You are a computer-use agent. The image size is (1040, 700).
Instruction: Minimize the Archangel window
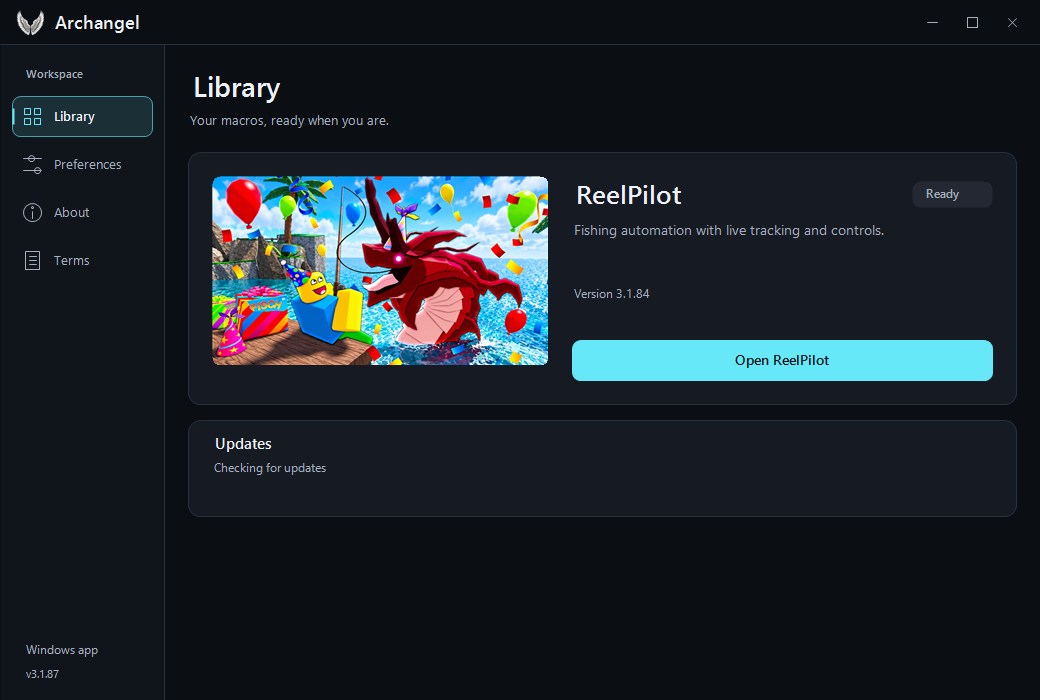933,23
